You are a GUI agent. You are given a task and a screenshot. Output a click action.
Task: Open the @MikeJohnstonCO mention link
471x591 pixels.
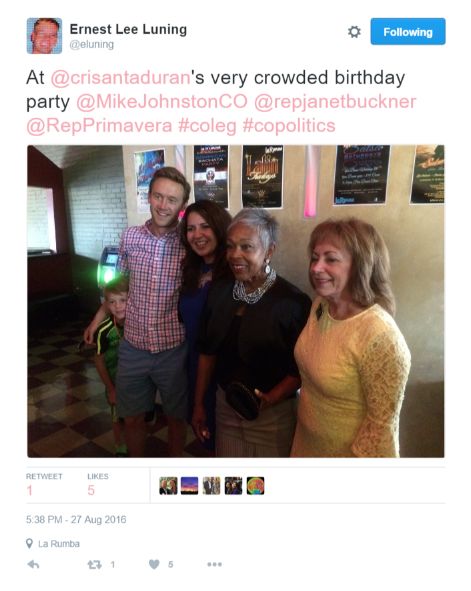tap(162, 102)
